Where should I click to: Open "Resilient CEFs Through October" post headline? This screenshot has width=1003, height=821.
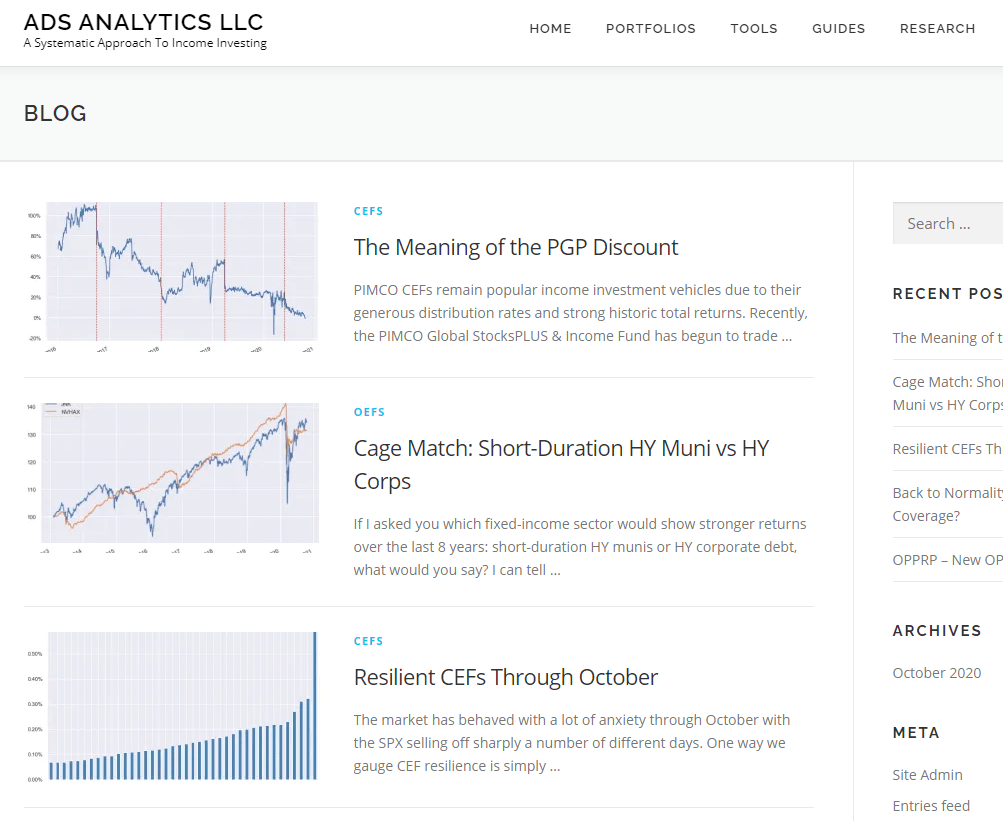tap(506, 678)
